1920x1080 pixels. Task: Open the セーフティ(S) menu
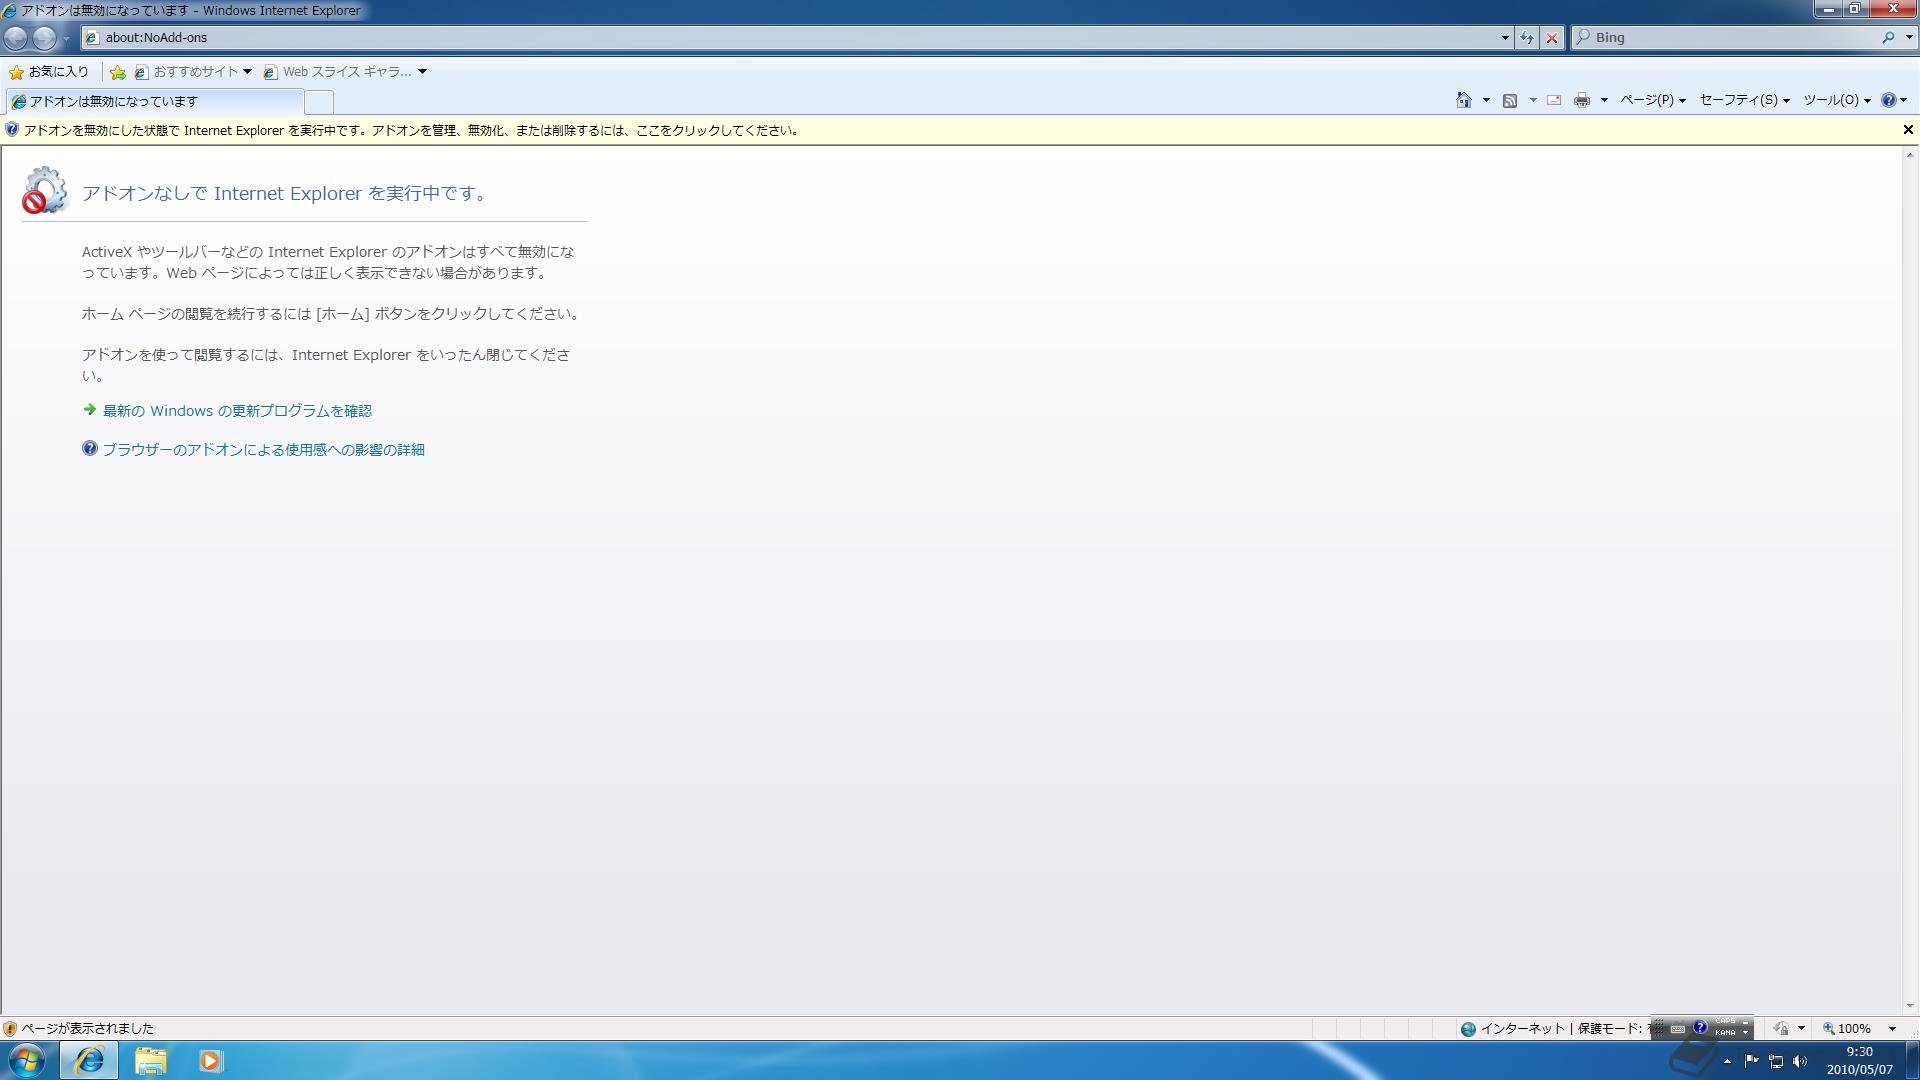tap(1745, 100)
